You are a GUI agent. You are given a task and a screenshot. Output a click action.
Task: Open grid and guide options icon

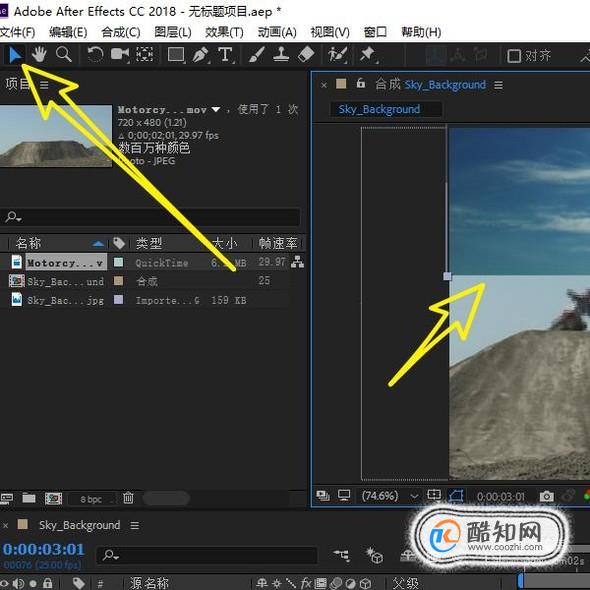434,494
